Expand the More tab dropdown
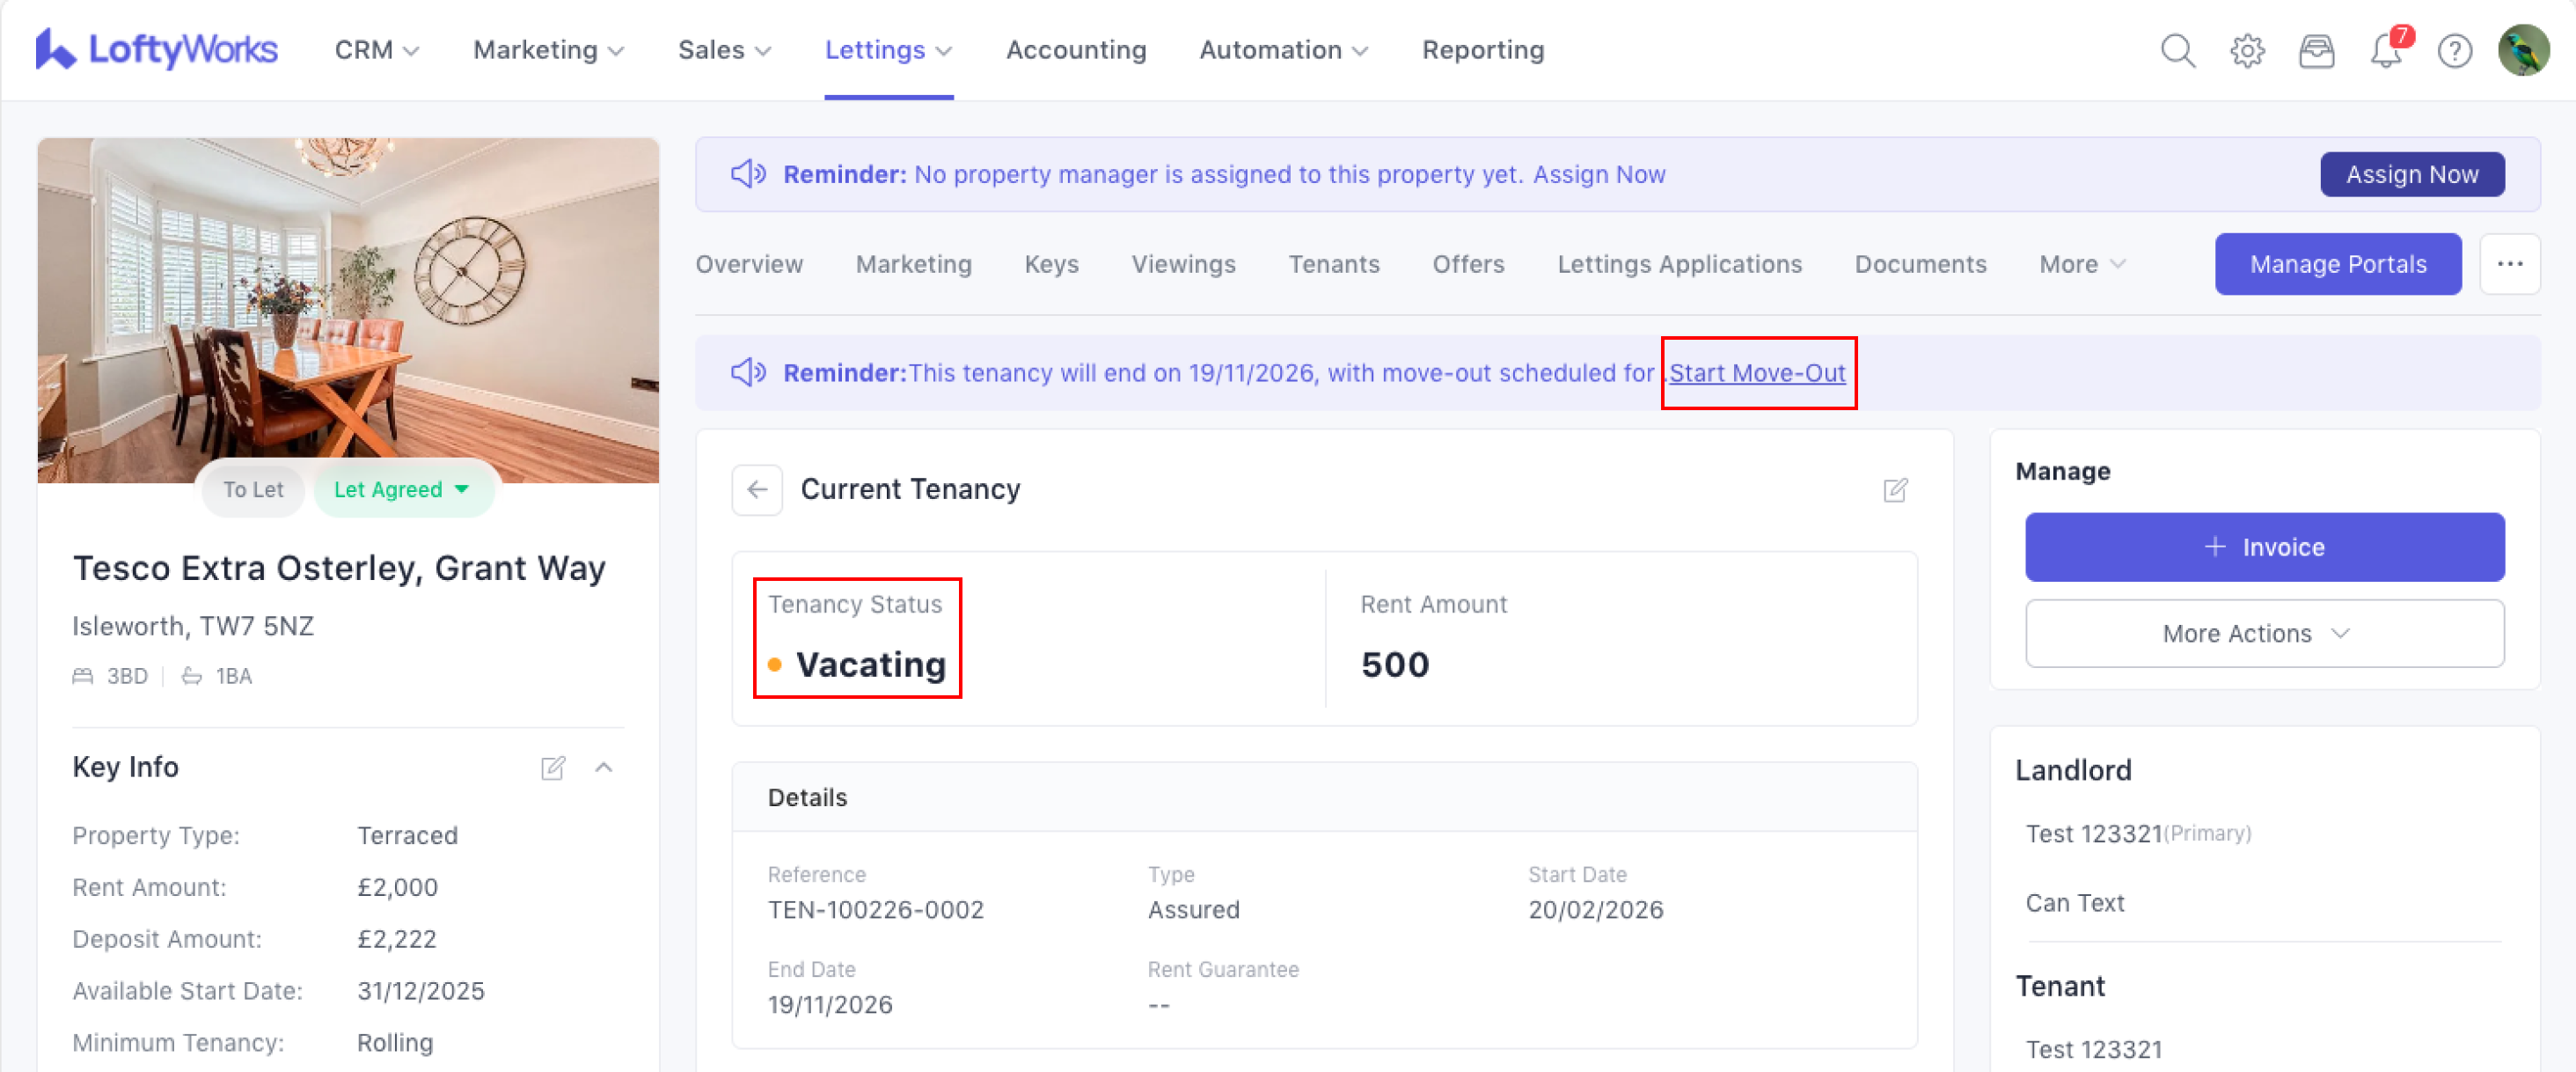Screen dimensions: 2576x1072 pos(2081,264)
